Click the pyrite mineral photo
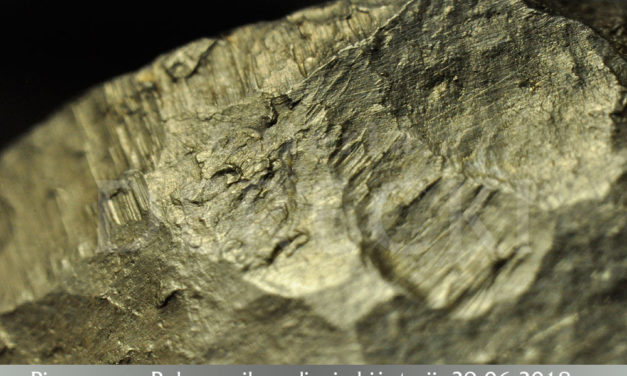This screenshot has height=376, width=627. (314, 182)
